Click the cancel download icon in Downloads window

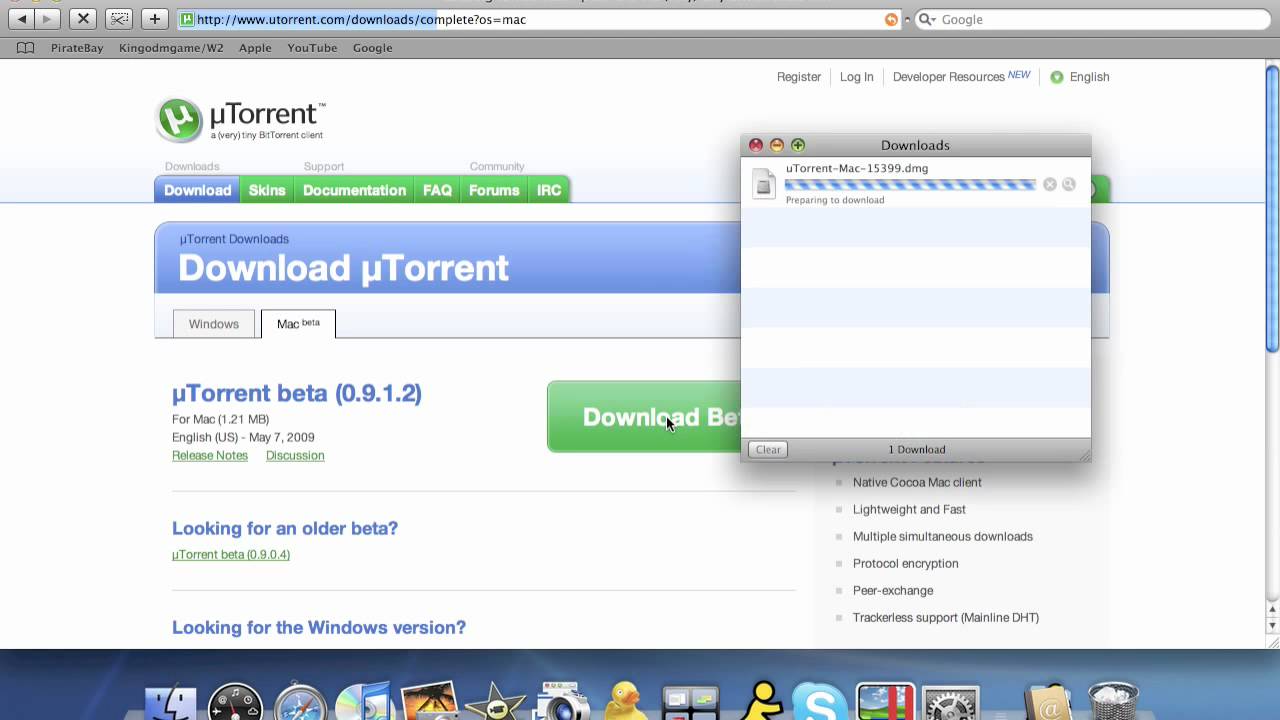tap(1049, 184)
